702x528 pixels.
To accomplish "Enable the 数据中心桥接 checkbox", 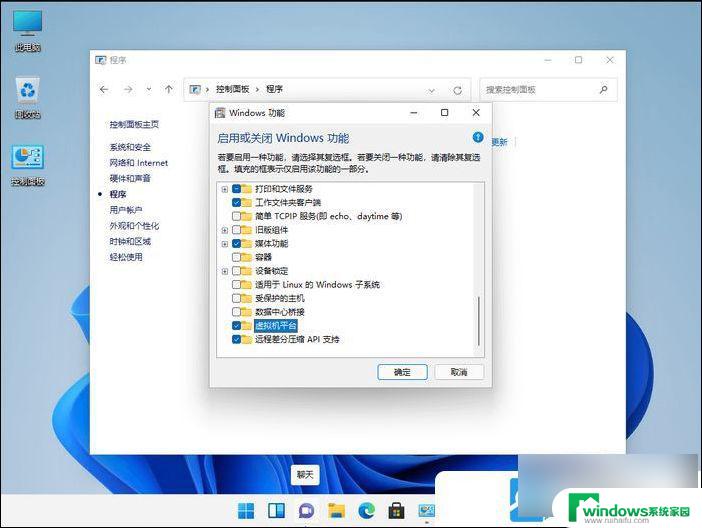I will point(237,312).
